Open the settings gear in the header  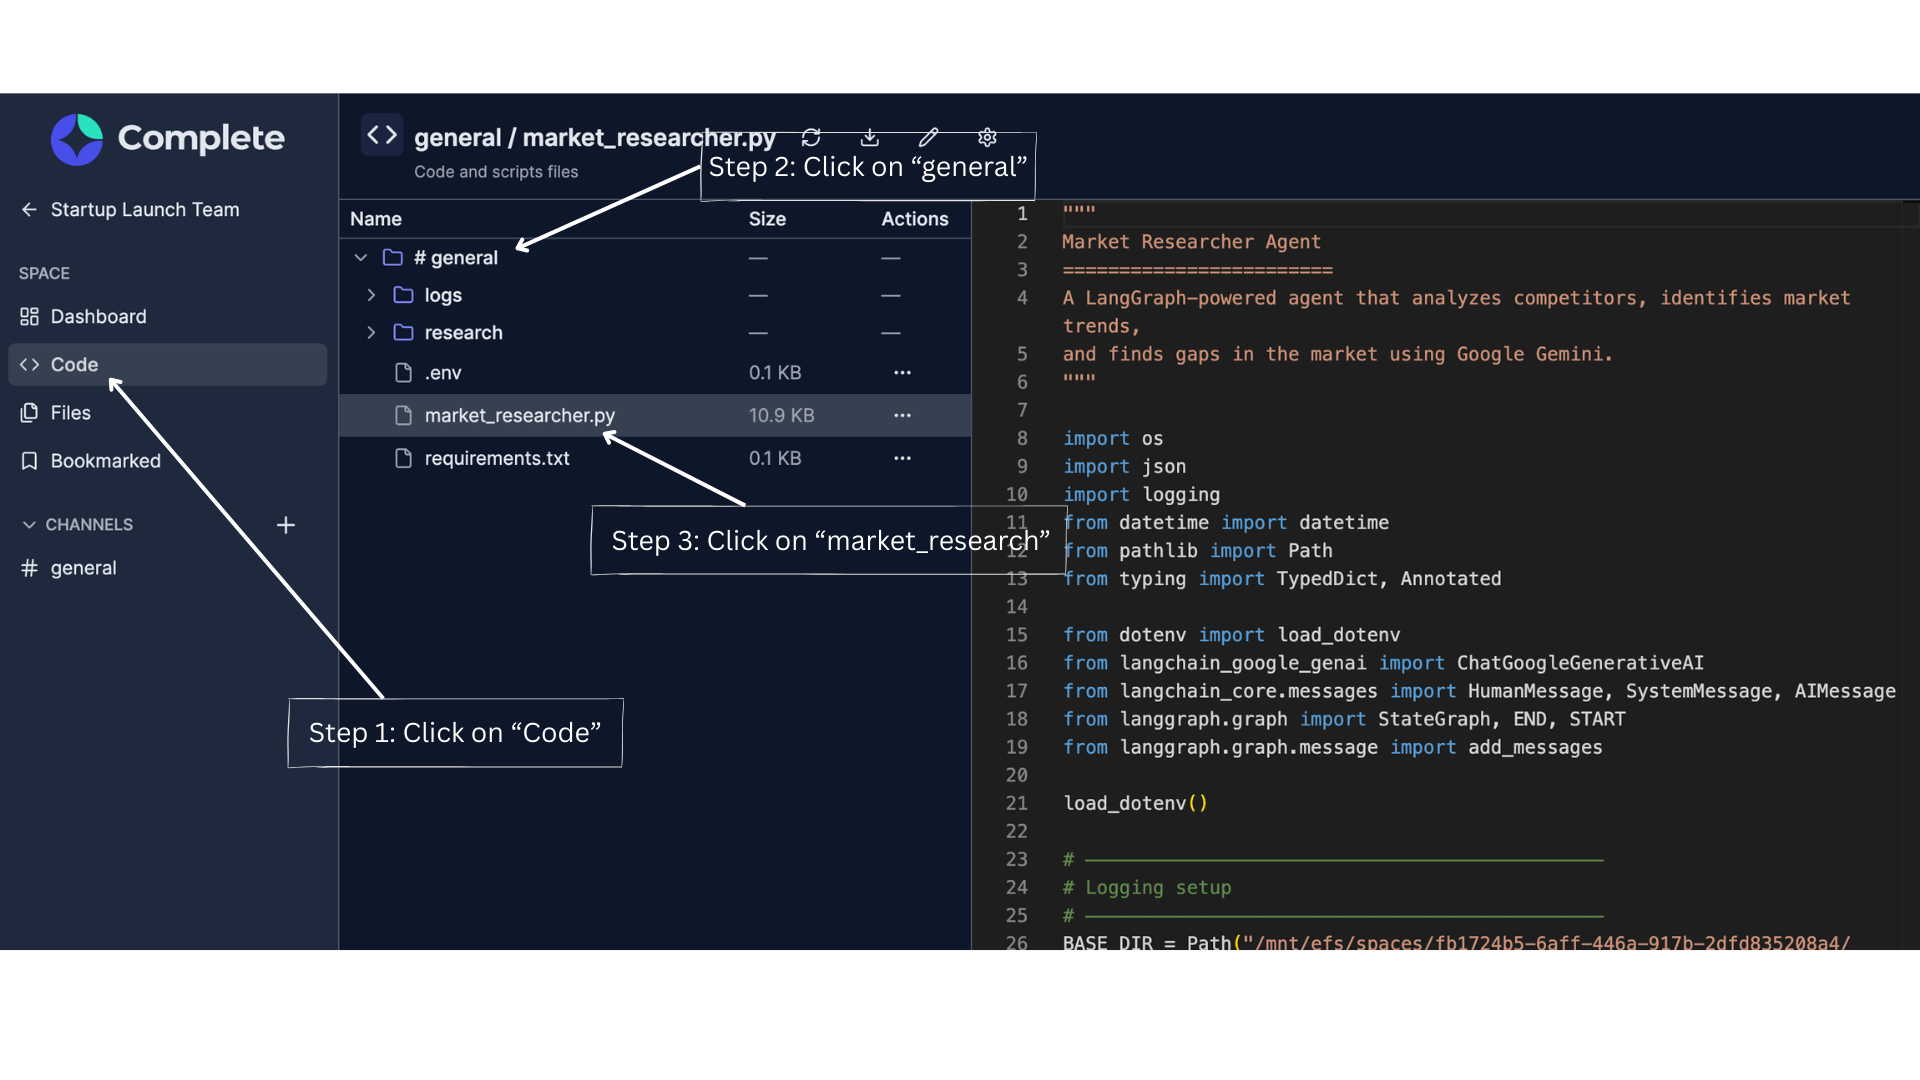point(988,137)
